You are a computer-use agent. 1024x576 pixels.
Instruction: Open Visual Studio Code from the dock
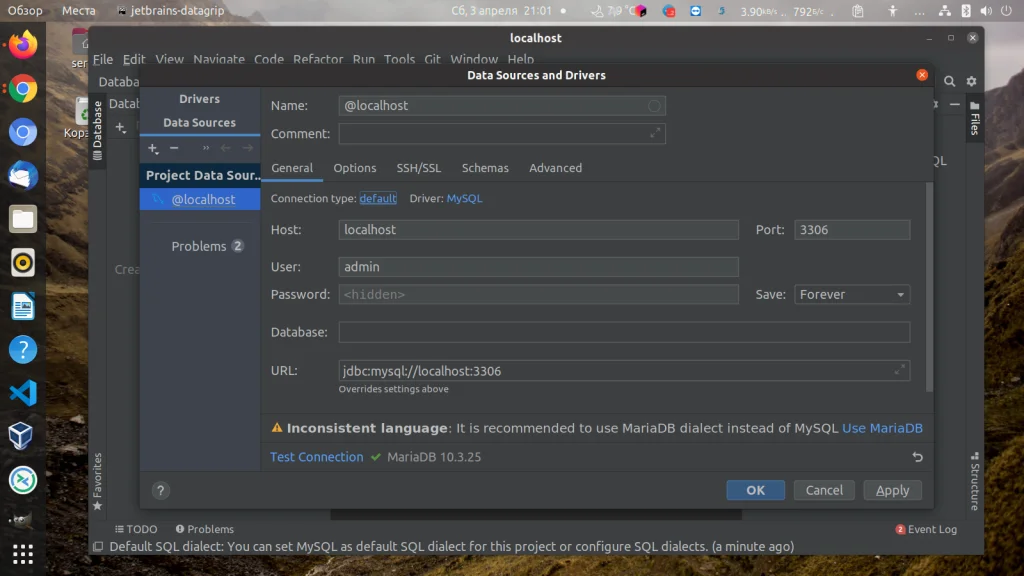pyautogui.click(x=22, y=394)
